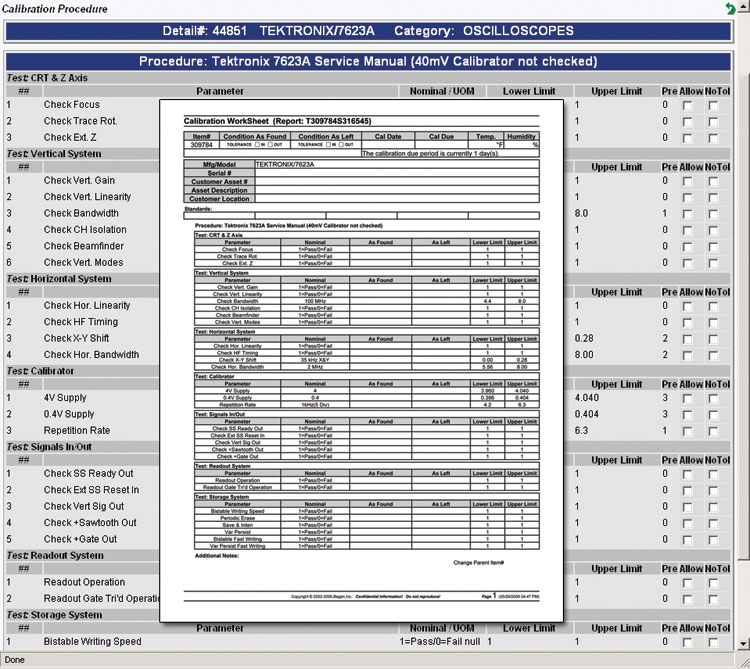Screen dimensions: 750x669
Task: Click the 0.404 upper limit value
Action: point(587,414)
